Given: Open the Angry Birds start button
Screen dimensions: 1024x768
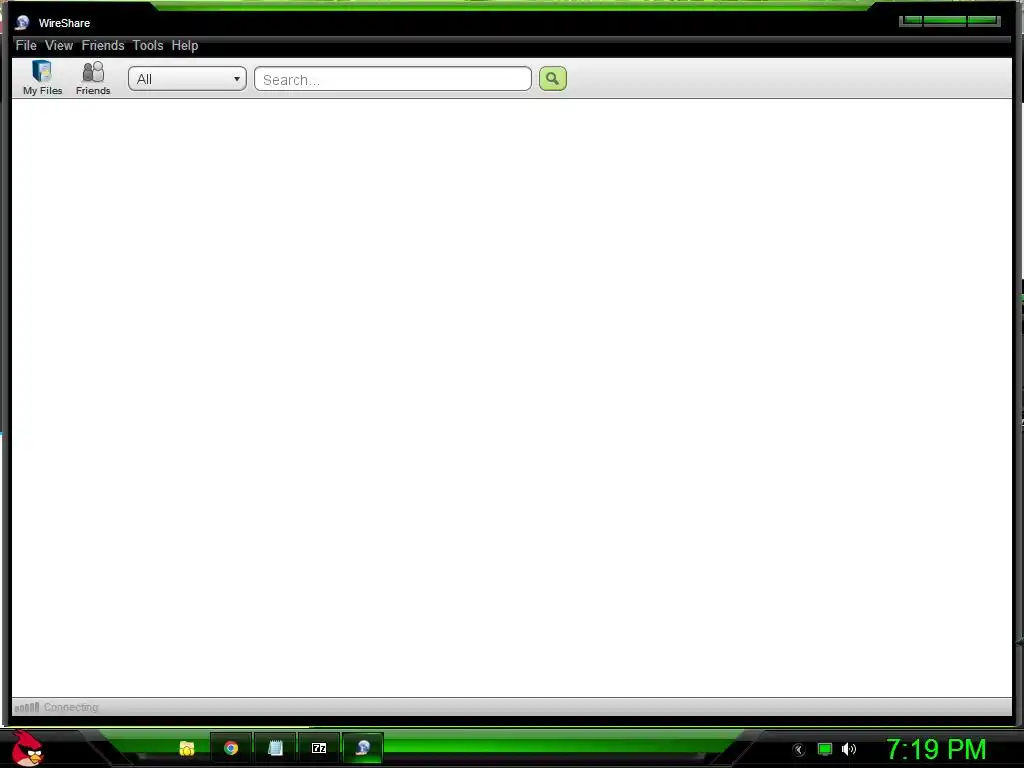Looking at the screenshot, I should point(27,748).
